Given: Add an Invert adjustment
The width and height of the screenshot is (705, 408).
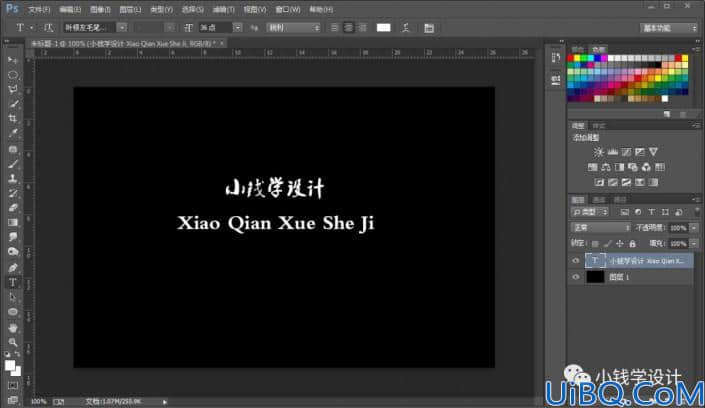Looking at the screenshot, I should click(x=599, y=182).
